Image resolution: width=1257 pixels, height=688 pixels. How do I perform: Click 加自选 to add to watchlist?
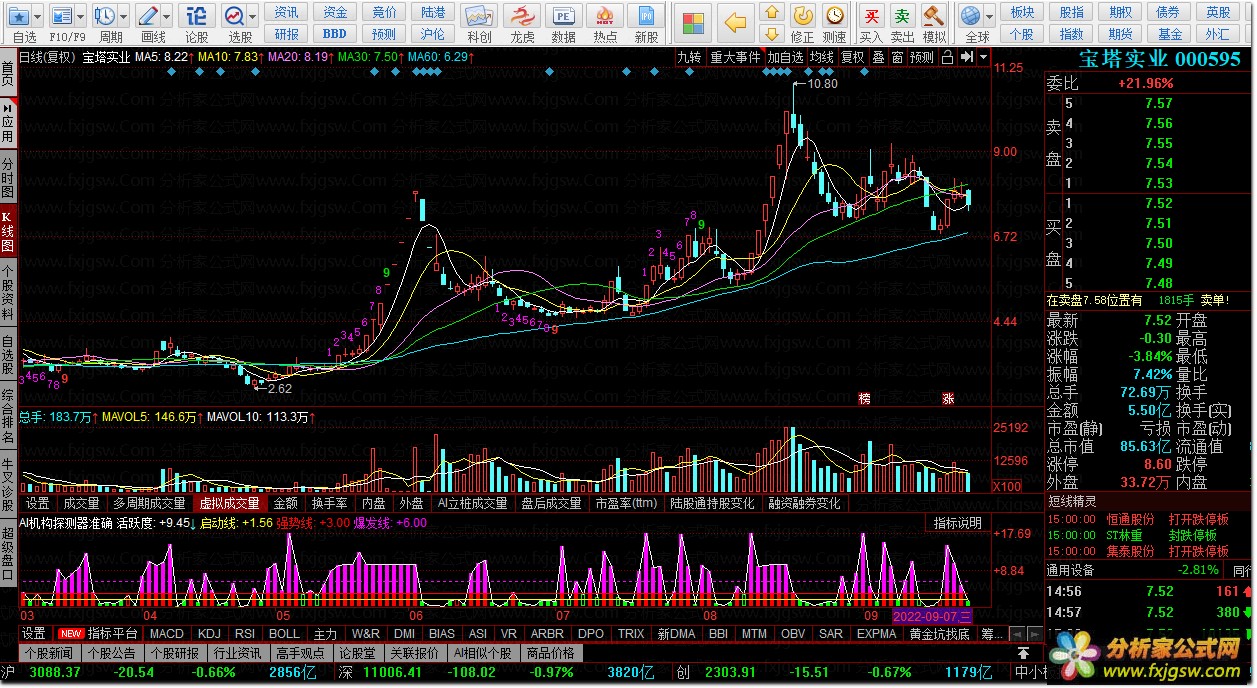coord(785,58)
